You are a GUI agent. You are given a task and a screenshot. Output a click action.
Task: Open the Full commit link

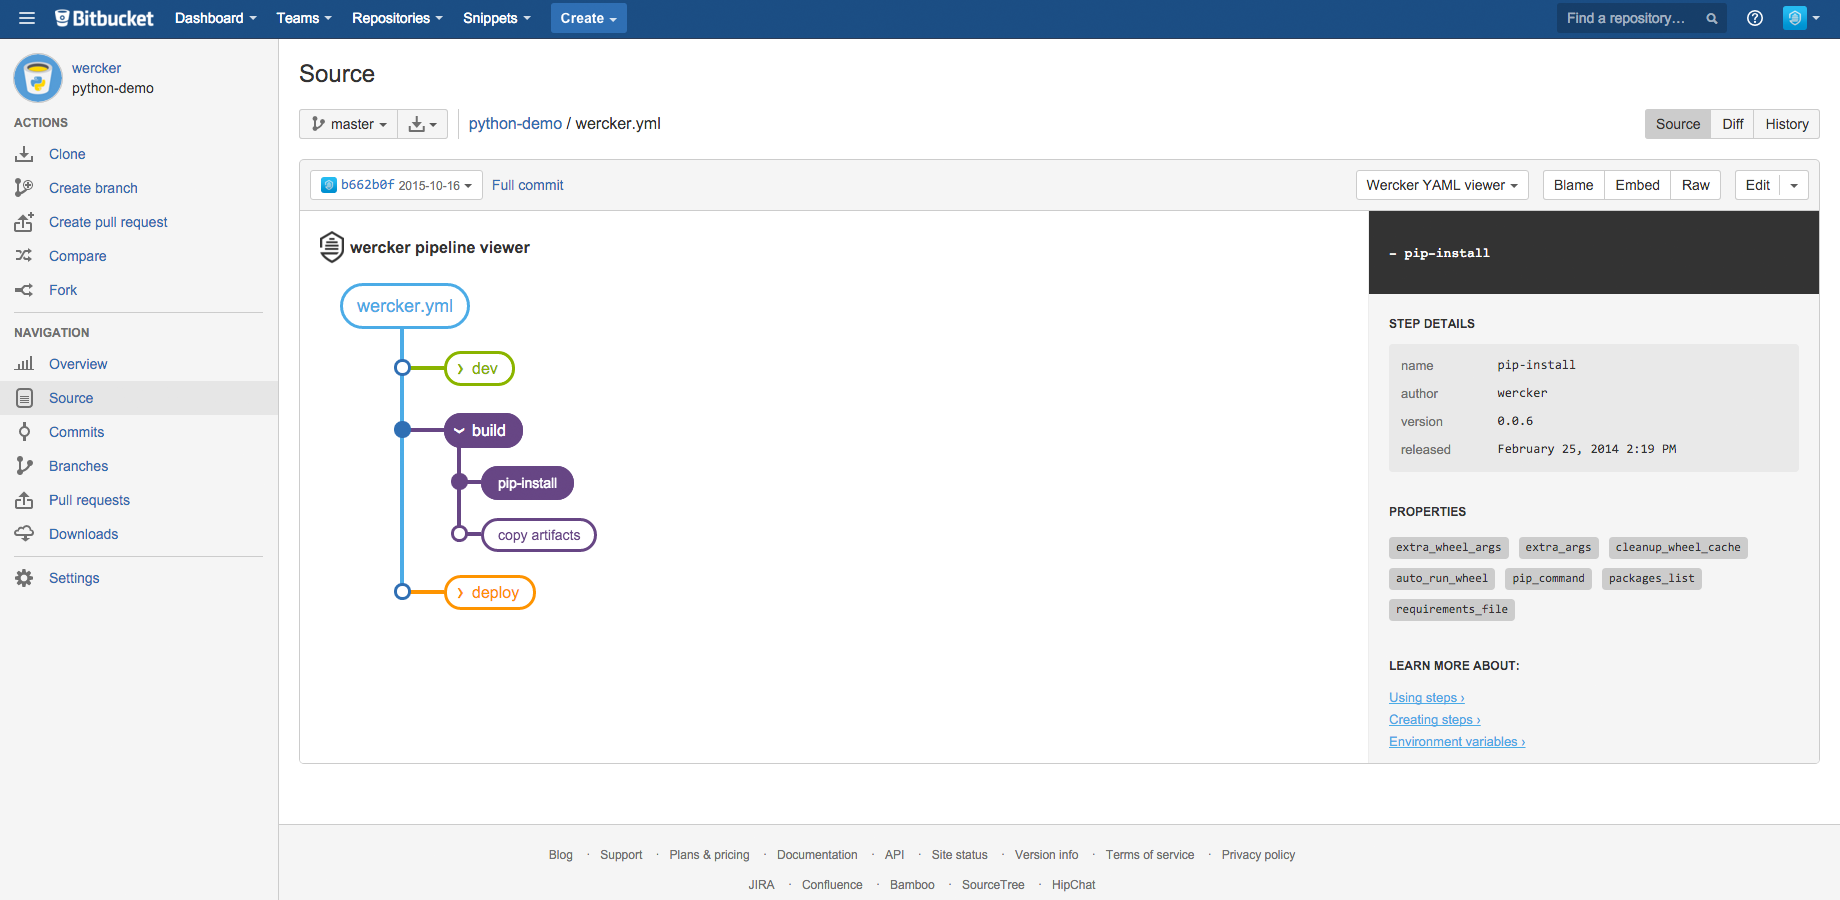(527, 185)
